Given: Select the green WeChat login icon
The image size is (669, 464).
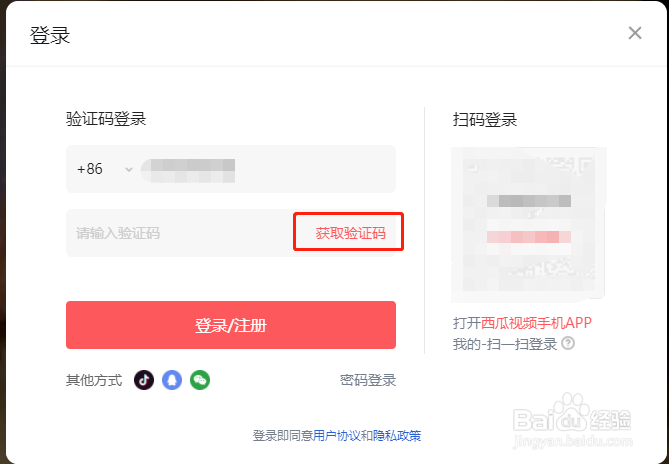Looking at the screenshot, I should [x=200, y=380].
